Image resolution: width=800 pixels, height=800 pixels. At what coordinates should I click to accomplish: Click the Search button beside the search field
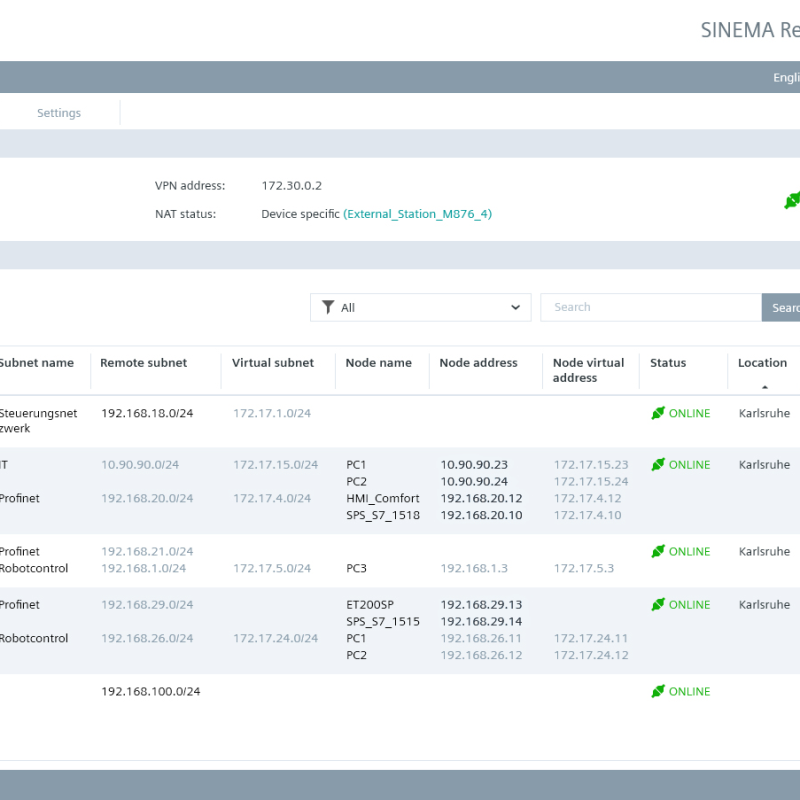pyautogui.click(x=781, y=307)
